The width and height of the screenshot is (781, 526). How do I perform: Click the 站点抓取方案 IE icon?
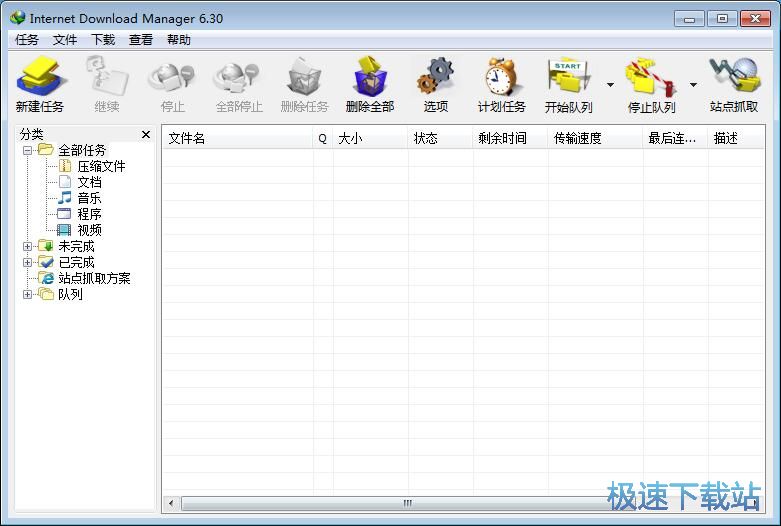click(46, 278)
